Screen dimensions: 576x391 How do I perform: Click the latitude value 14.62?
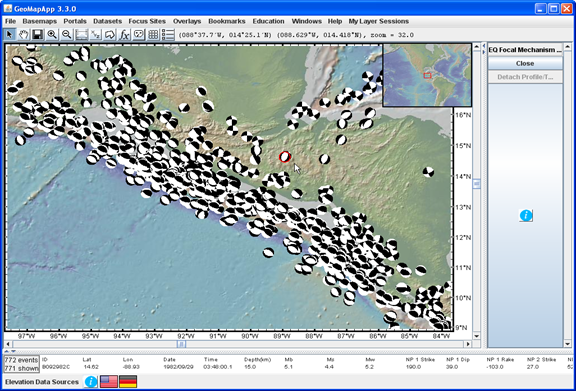point(90,367)
